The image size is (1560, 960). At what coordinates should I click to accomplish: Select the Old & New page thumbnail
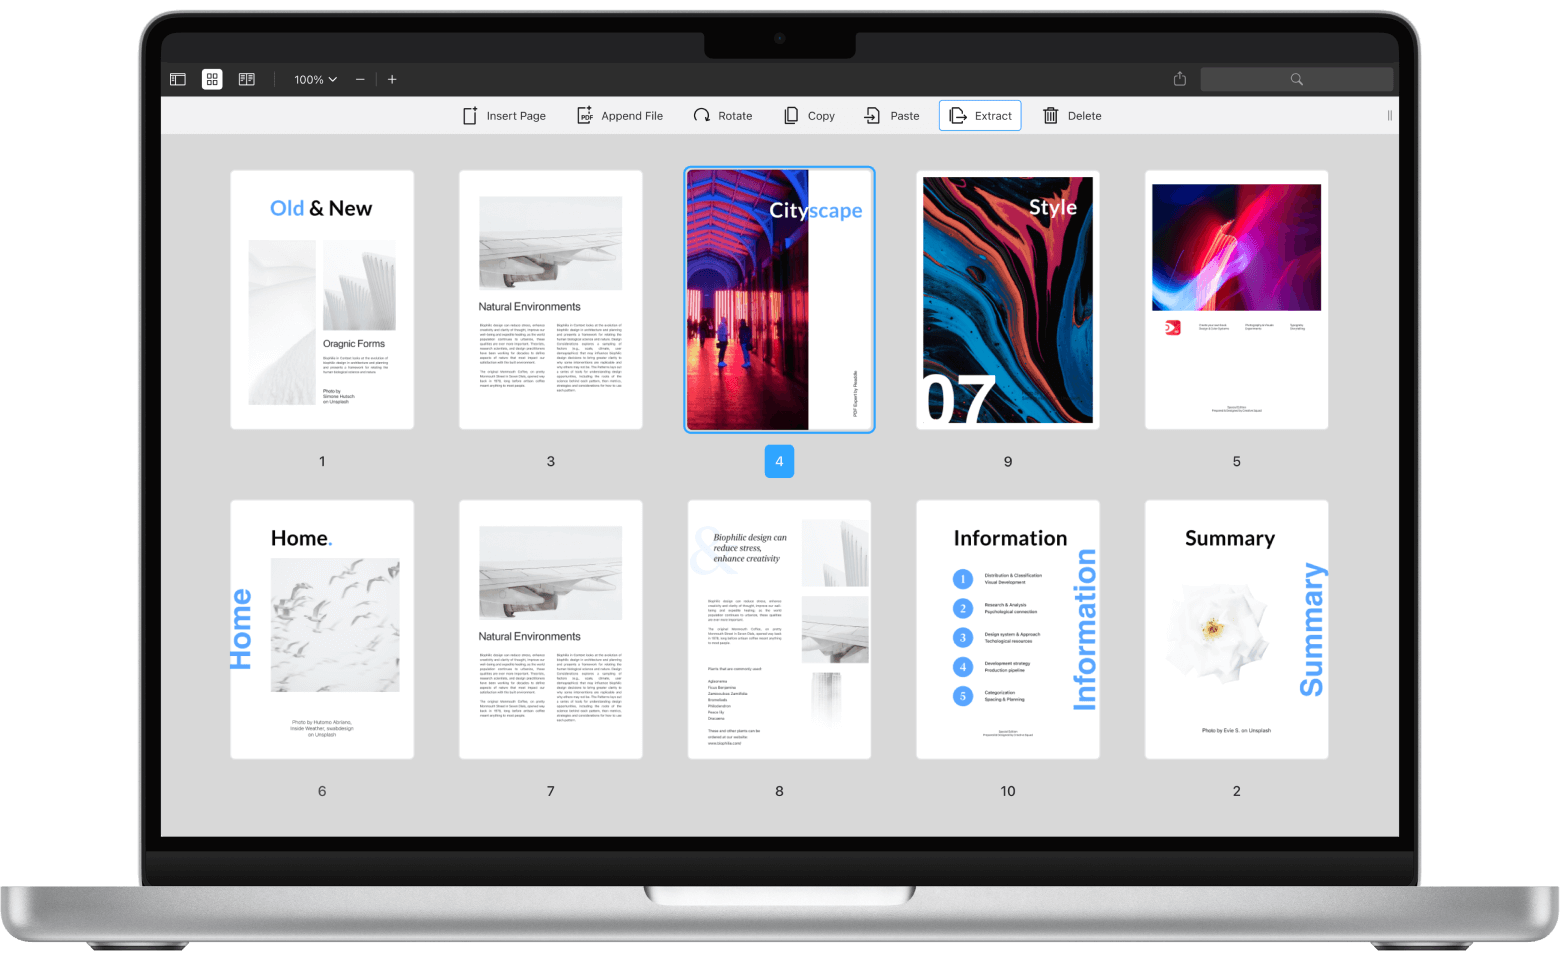322,300
